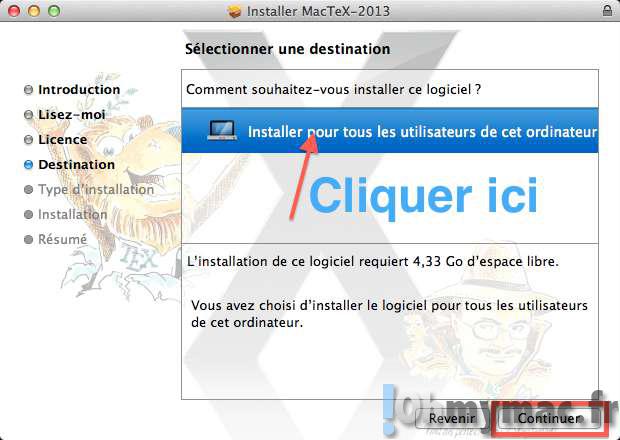Click the laptop icon in destination row
Screen dimensions: 620x440
[x=222, y=130]
